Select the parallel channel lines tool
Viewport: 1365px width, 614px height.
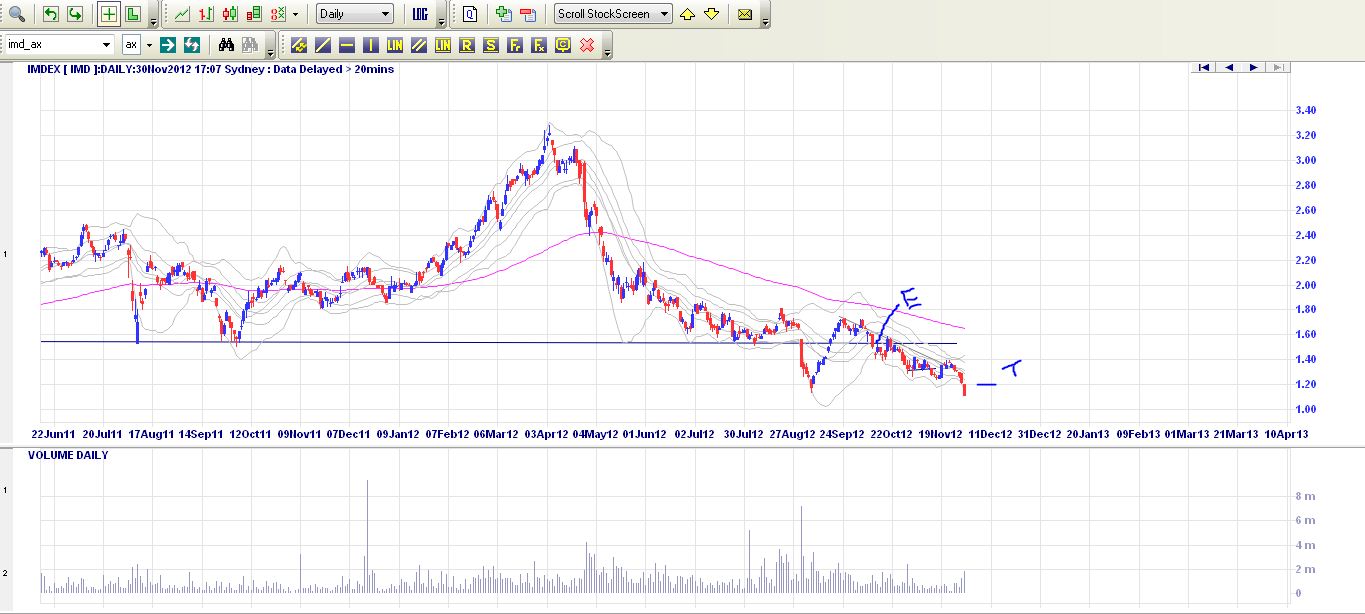(x=419, y=45)
